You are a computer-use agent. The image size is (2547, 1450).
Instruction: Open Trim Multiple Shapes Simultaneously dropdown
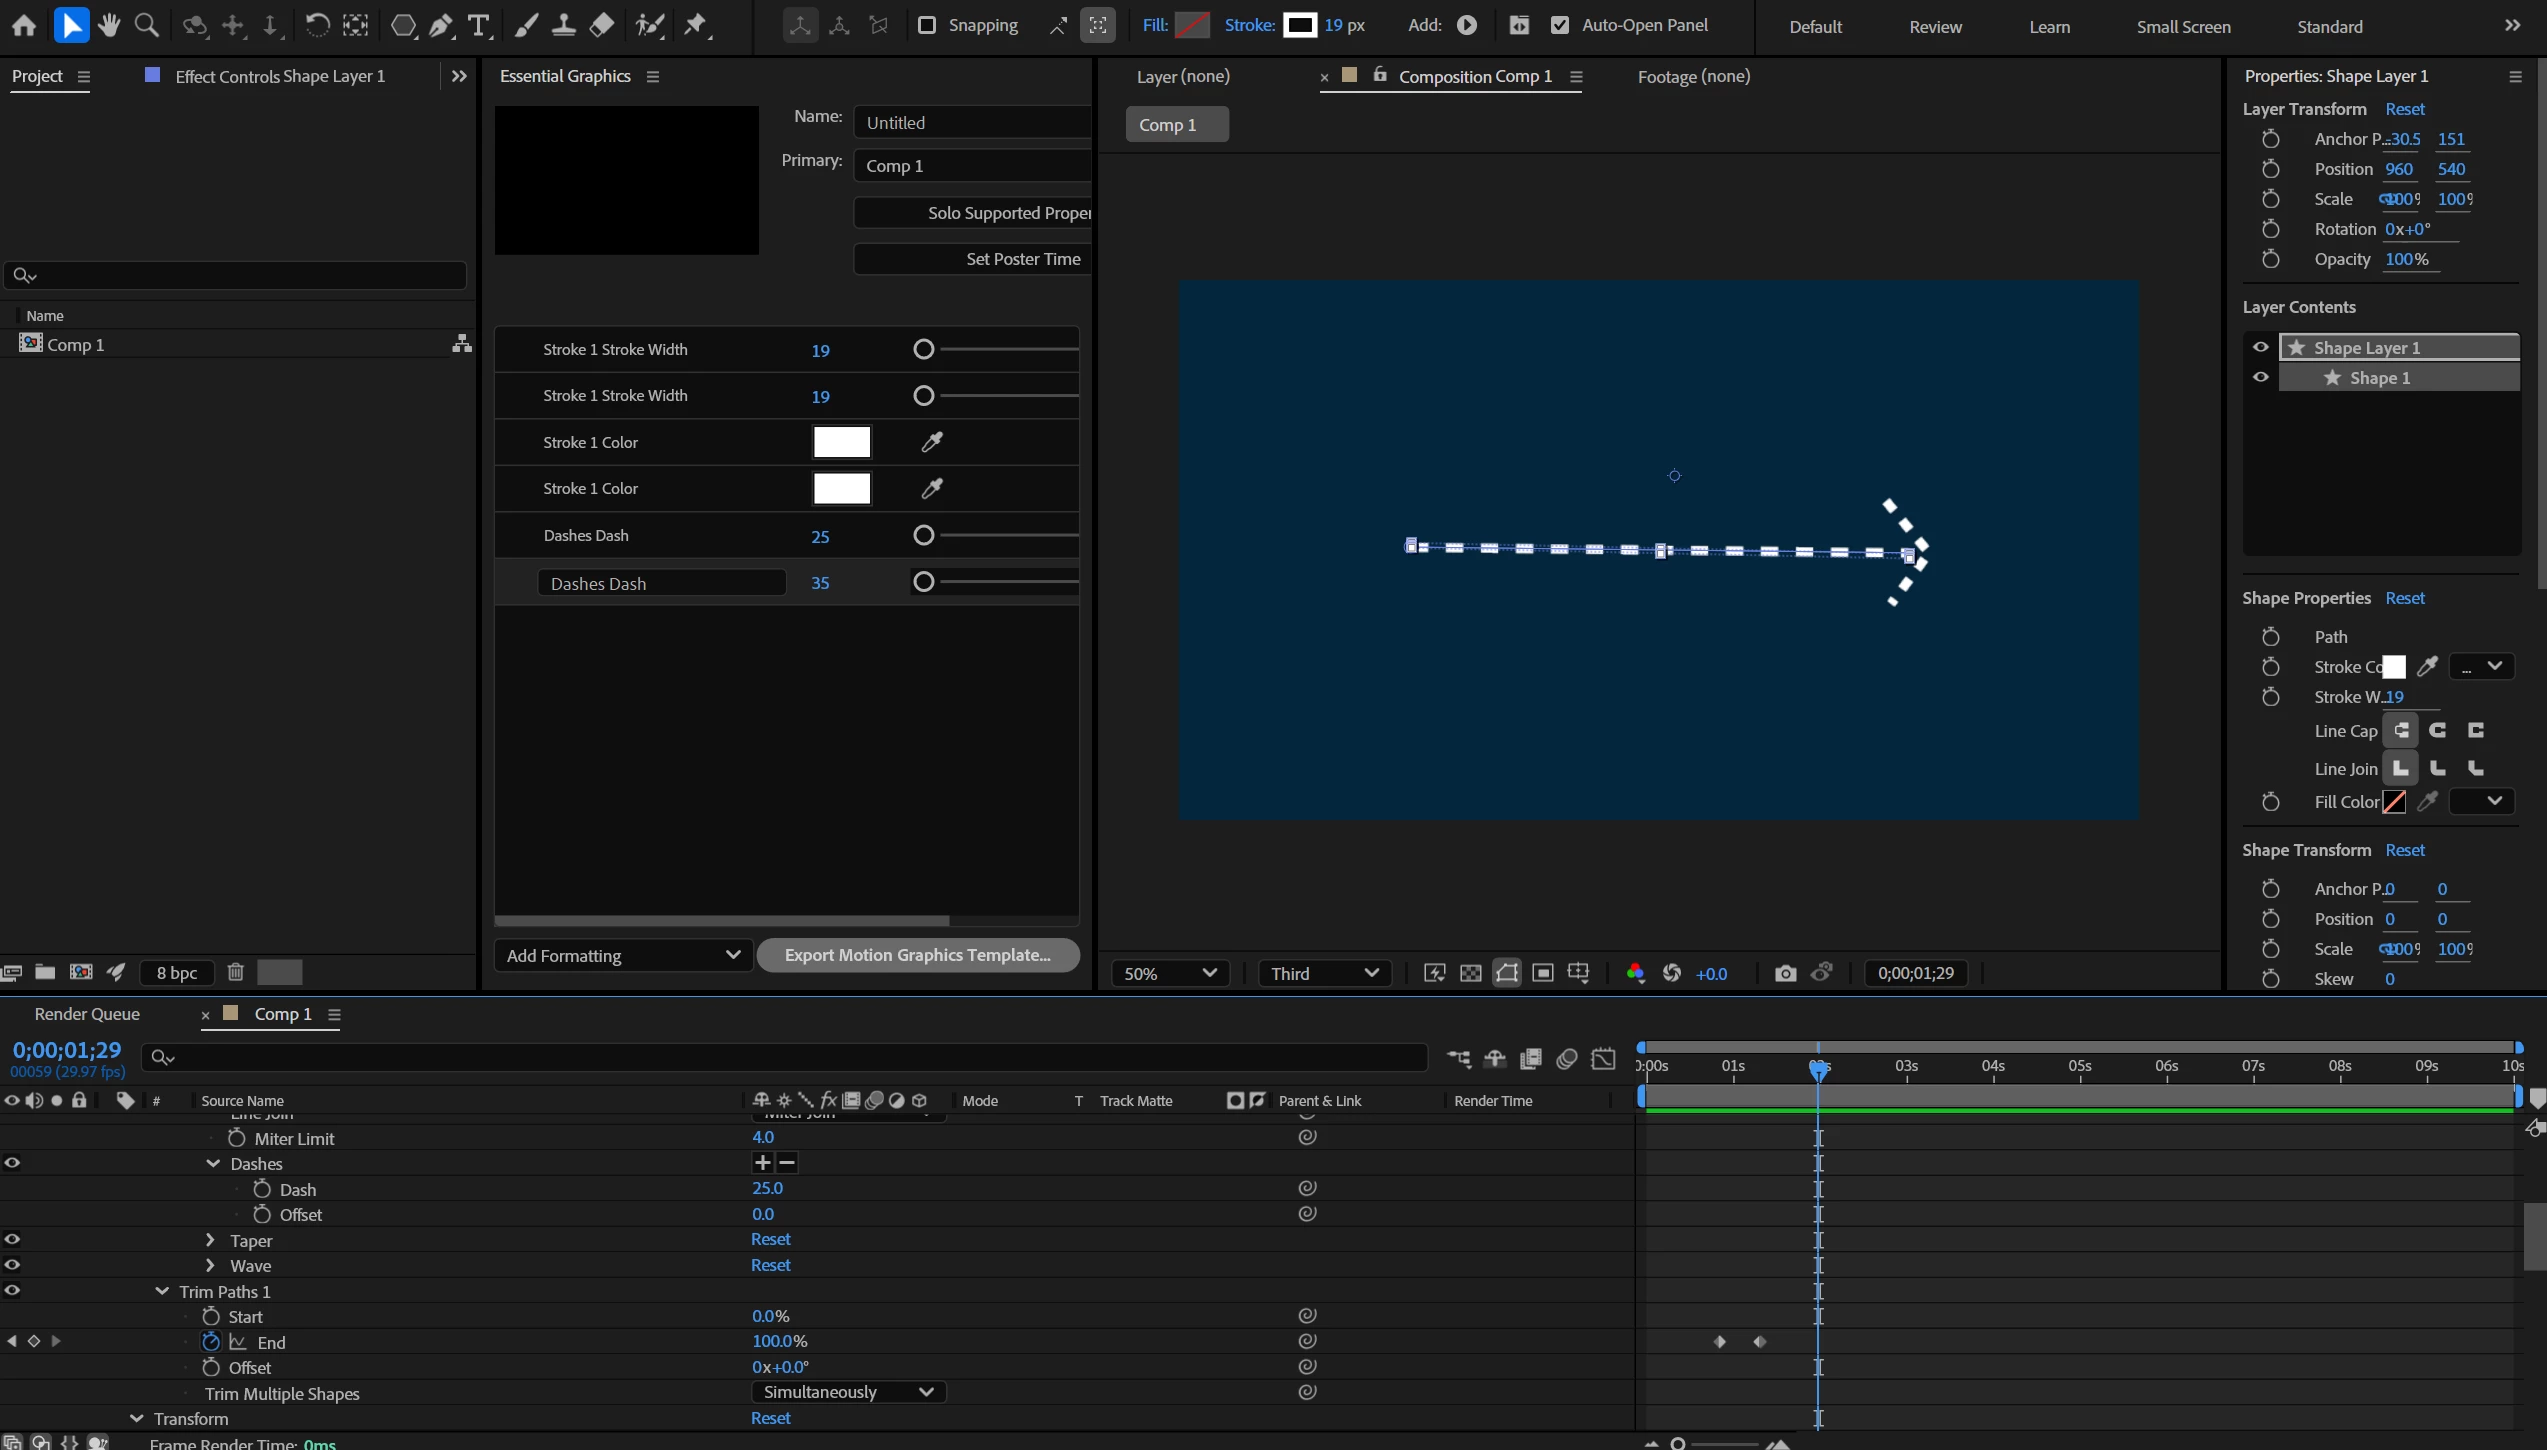(847, 1392)
